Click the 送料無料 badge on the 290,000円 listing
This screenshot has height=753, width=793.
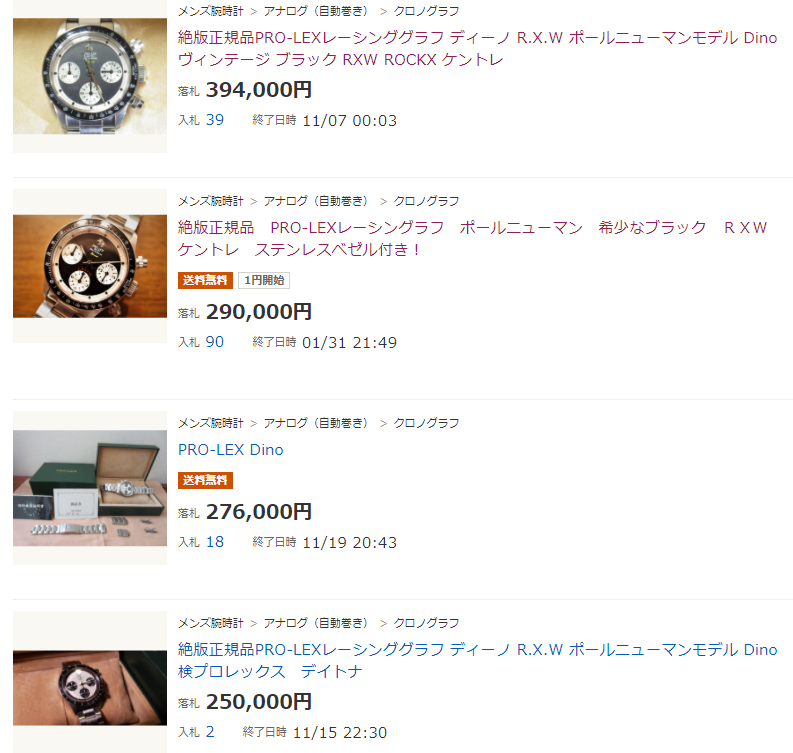[205, 280]
